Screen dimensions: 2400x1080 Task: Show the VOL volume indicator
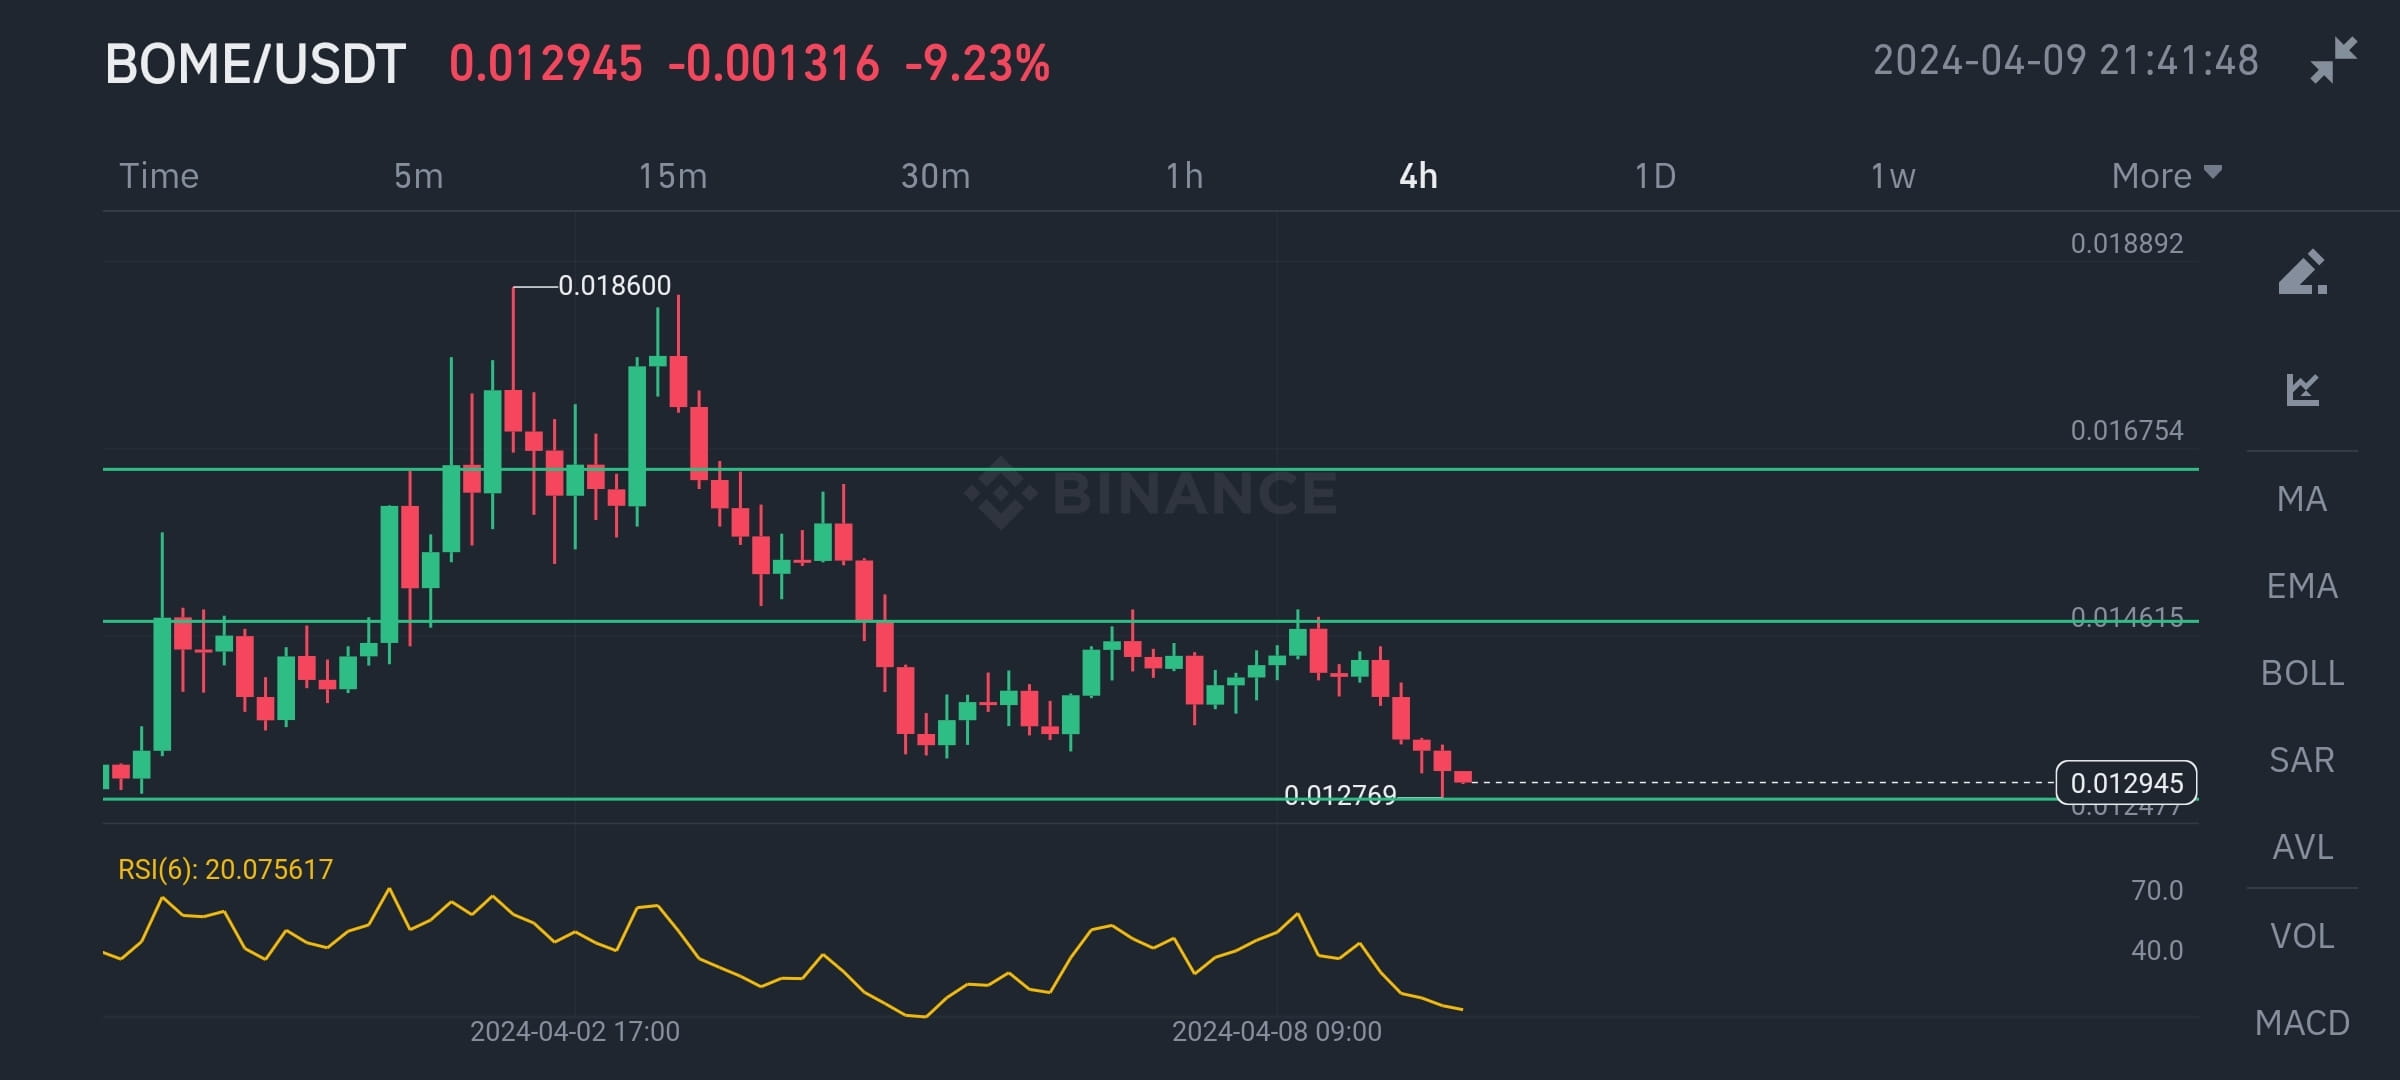click(x=2302, y=936)
